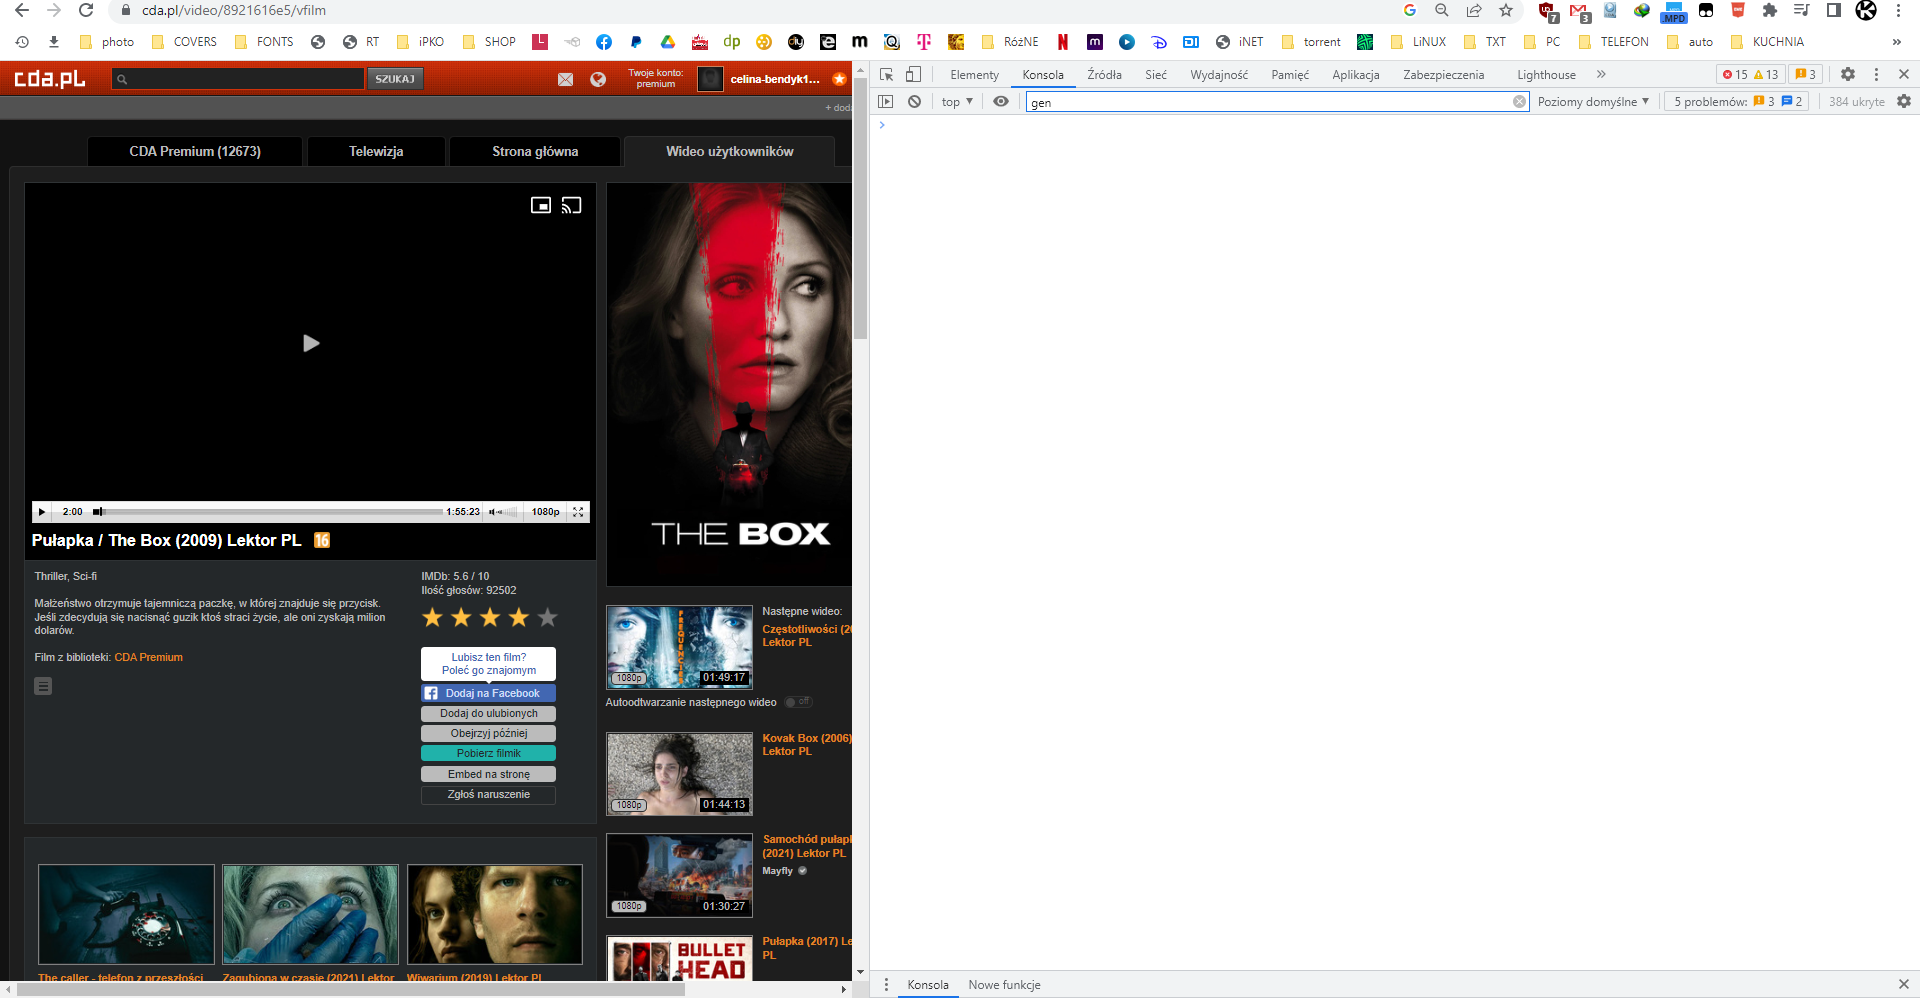Viewport: 1920px width, 998px height.
Task: Open the torrent bookmarks folder
Action: (1311, 42)
